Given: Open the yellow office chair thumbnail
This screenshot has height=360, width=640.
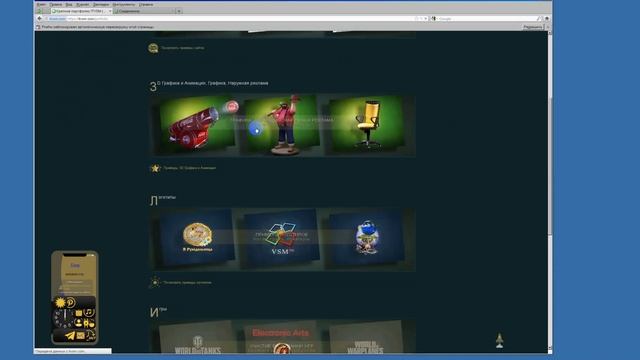Looking at the screenshot, I should click(x=367, y=125).
